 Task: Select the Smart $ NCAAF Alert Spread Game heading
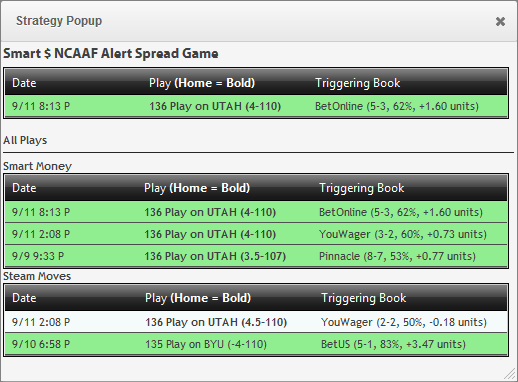coord(111,53)
